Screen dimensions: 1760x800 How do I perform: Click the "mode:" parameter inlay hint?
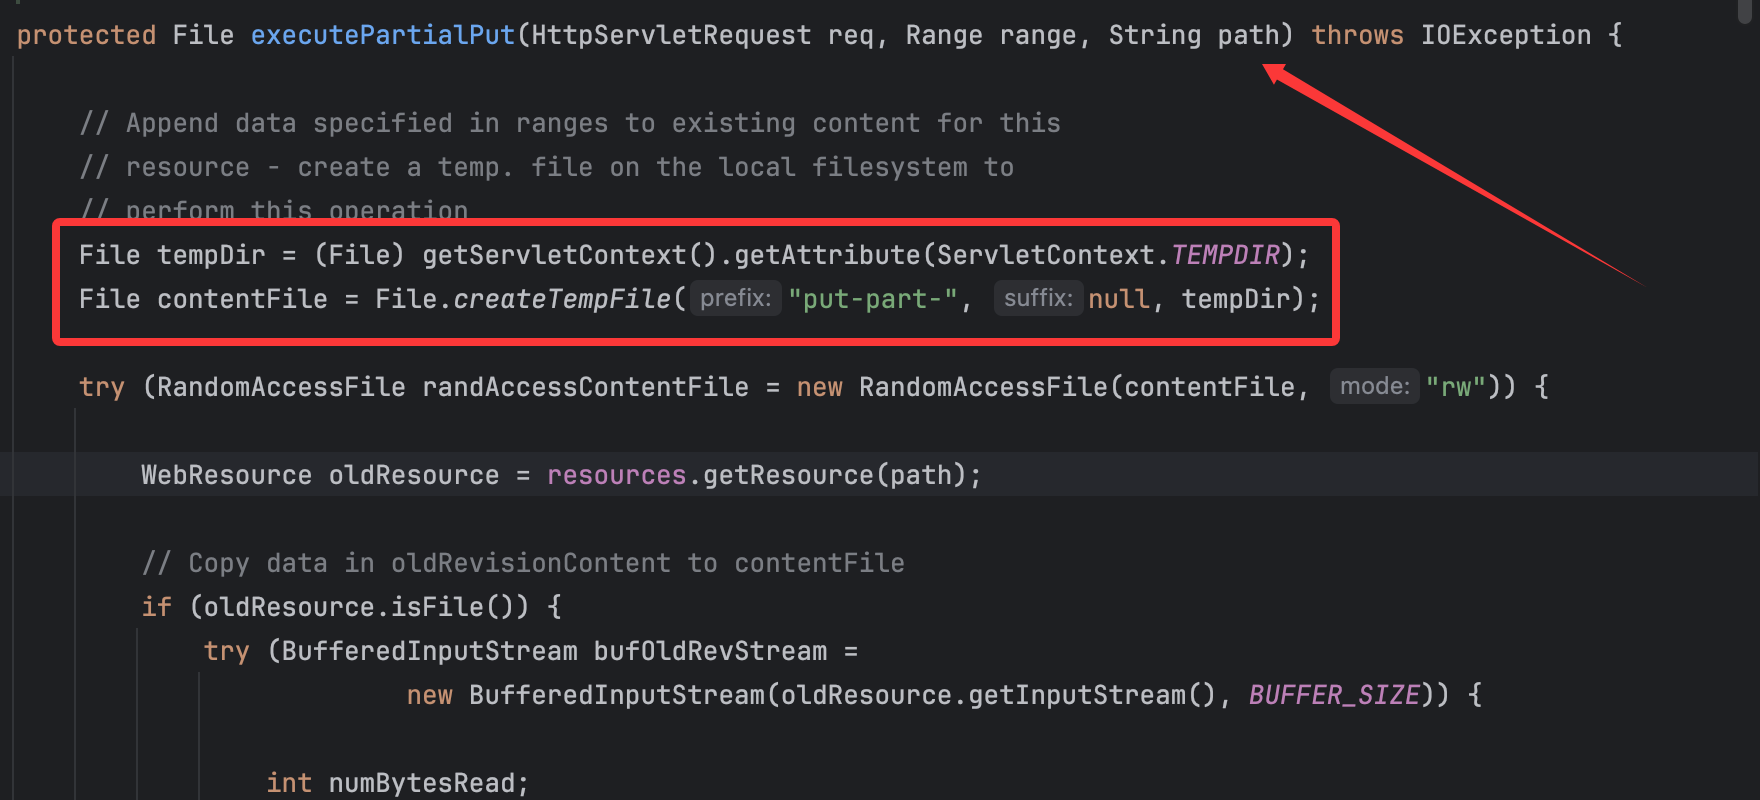(1374, 386)
